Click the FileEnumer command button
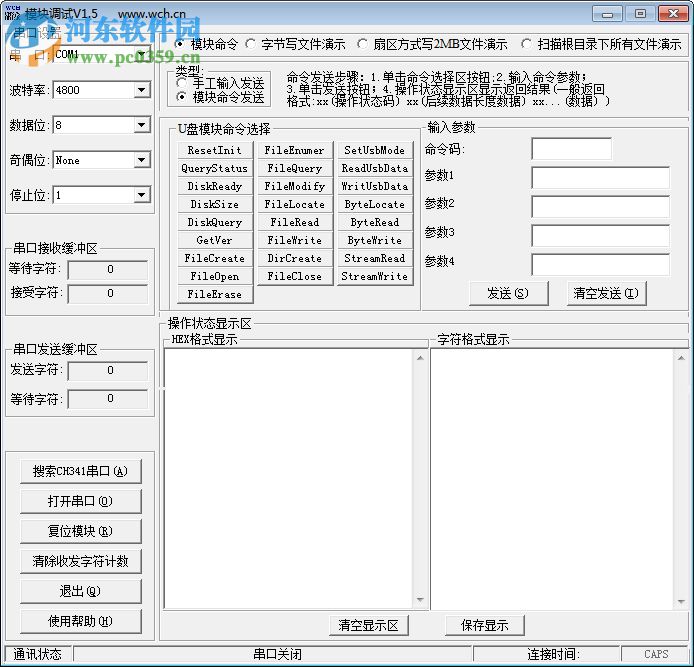 coord(295,150)
